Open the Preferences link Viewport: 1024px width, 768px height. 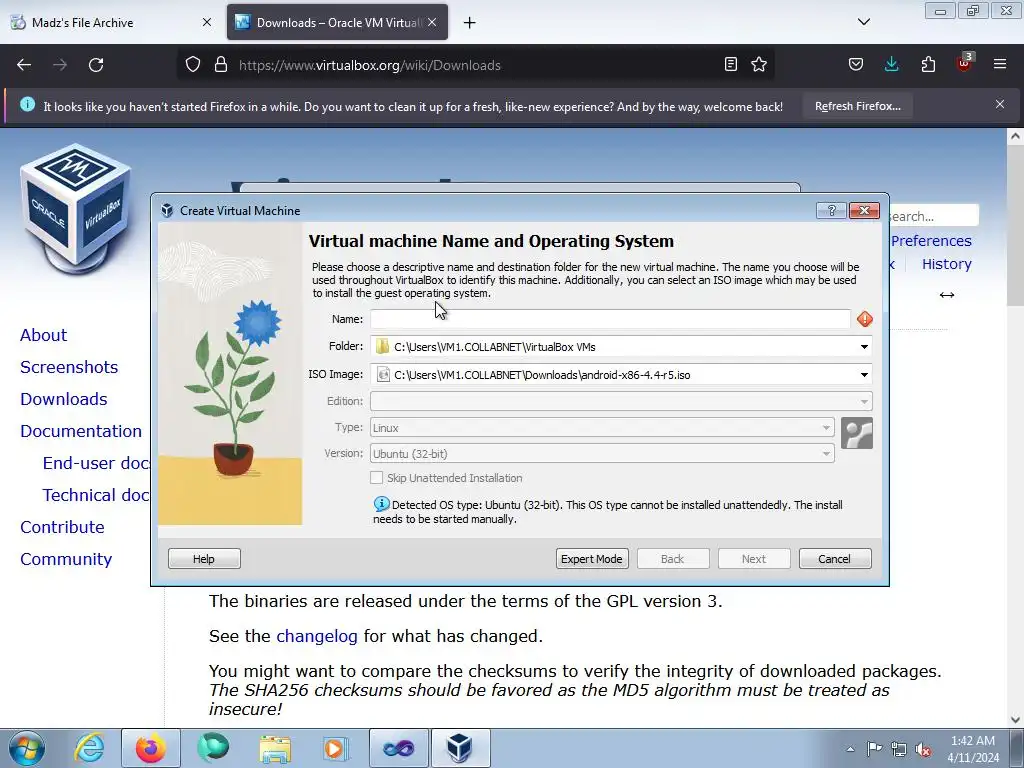pyautogui.click(x=931, y=241)
